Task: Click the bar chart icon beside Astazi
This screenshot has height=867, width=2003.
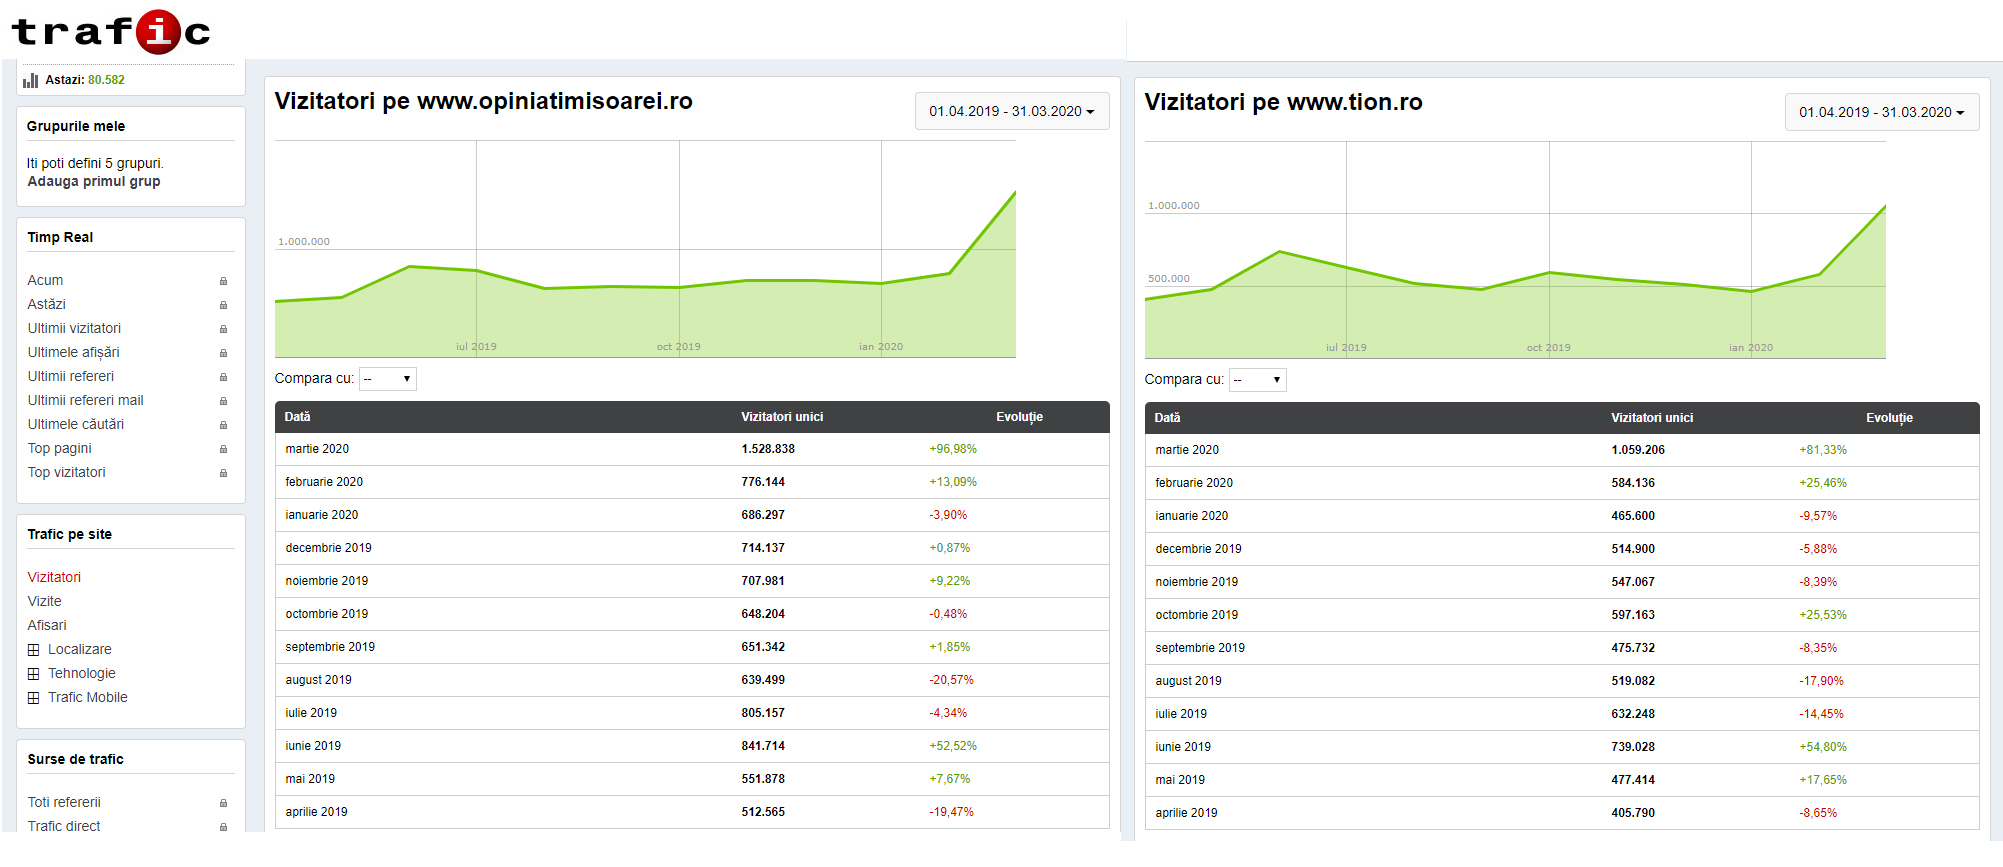Action: point(31,80)
